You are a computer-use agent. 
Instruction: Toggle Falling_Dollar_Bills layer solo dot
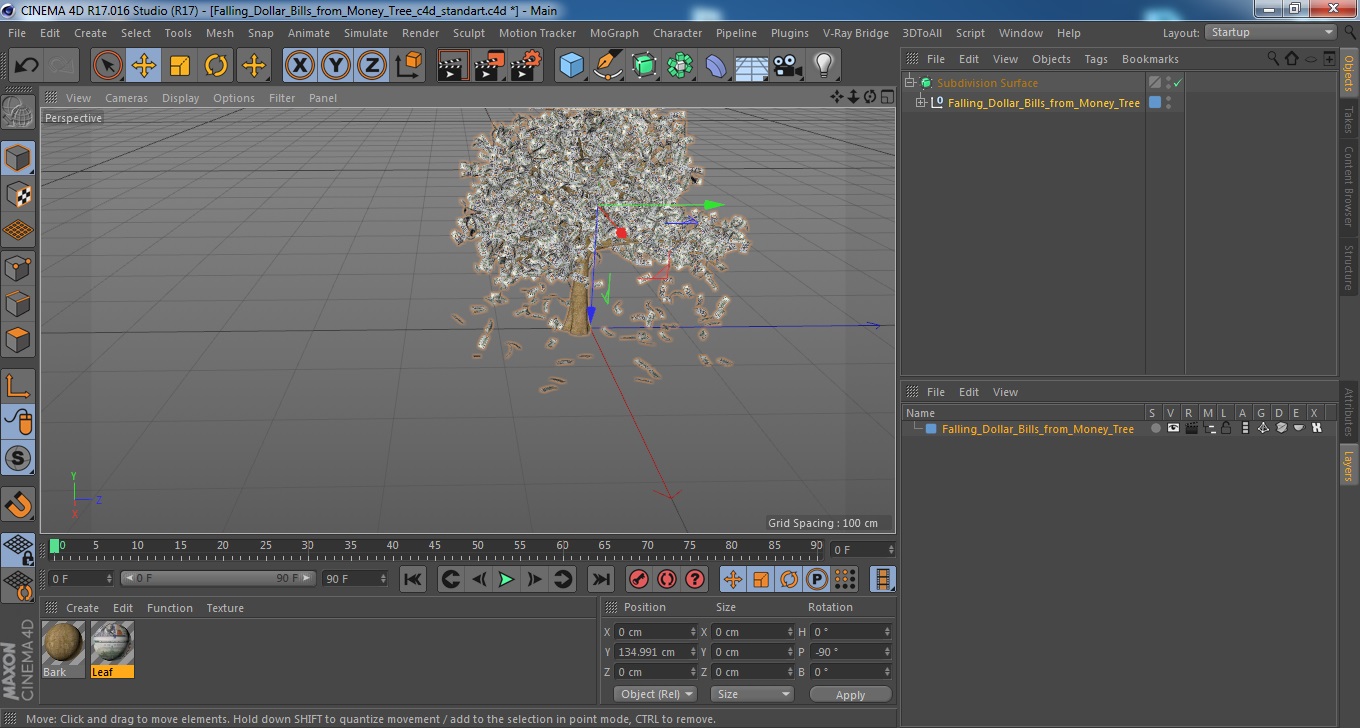[1156, 428]
